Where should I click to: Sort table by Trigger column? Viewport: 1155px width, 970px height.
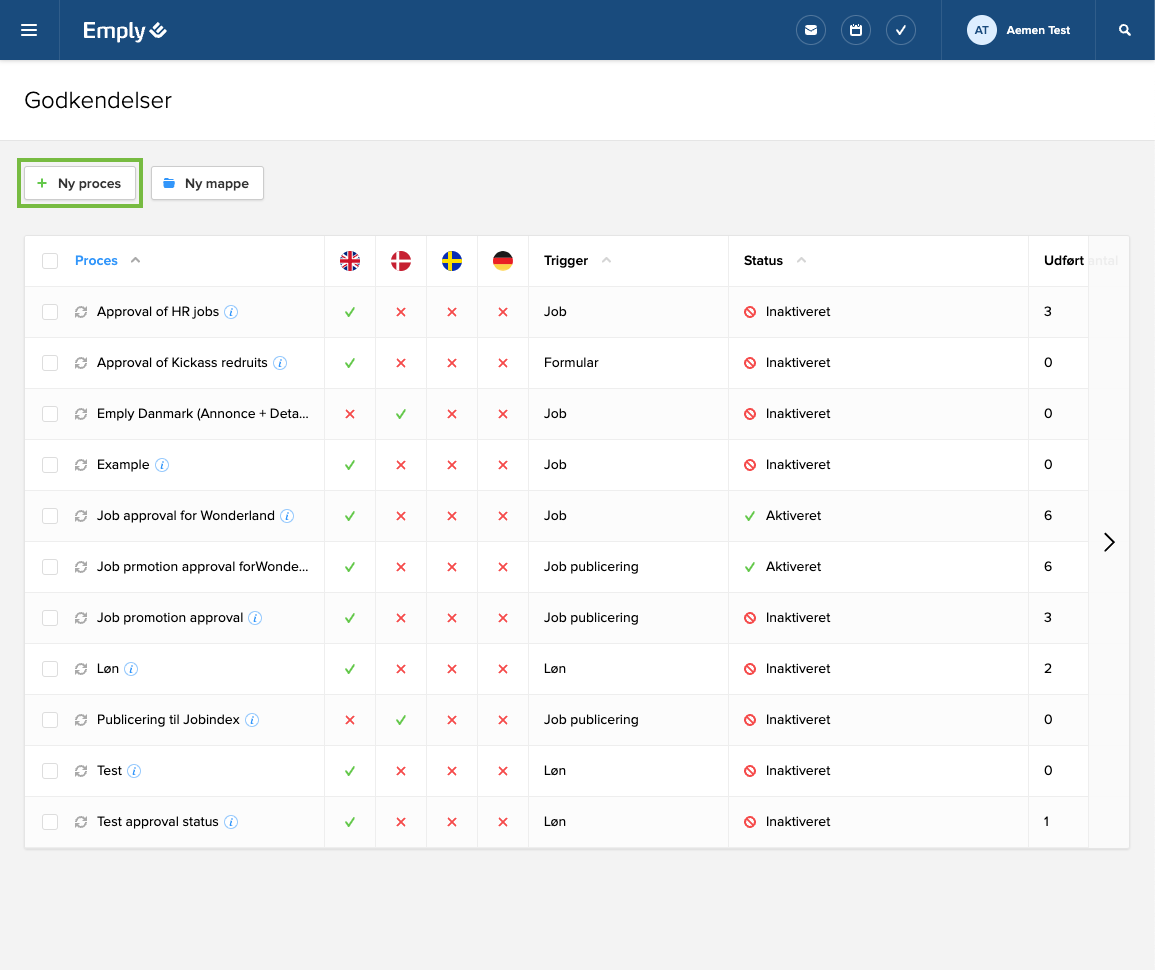click(566, 261)
